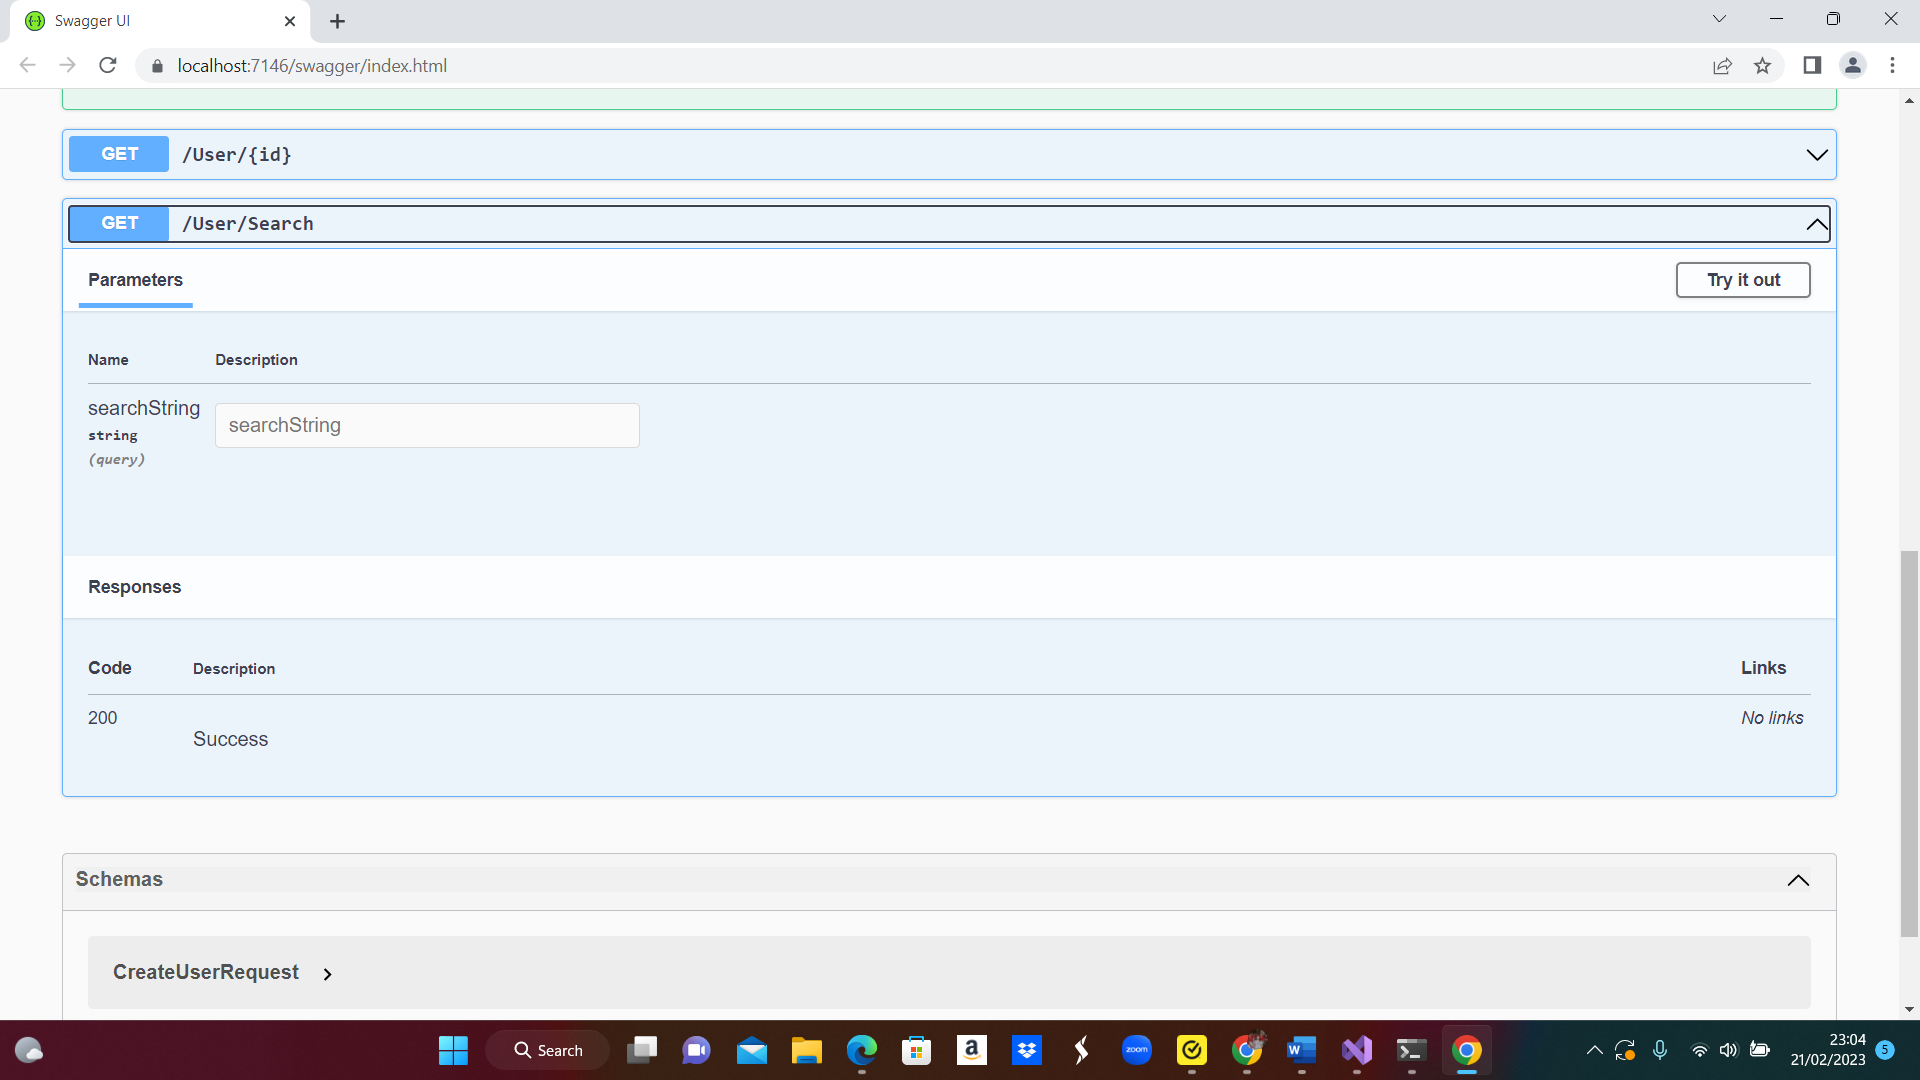Open Microsoft Word from taskbar
Image resolution: width=1920 pixels, height=1080 pixels.
point(1301,1050)
